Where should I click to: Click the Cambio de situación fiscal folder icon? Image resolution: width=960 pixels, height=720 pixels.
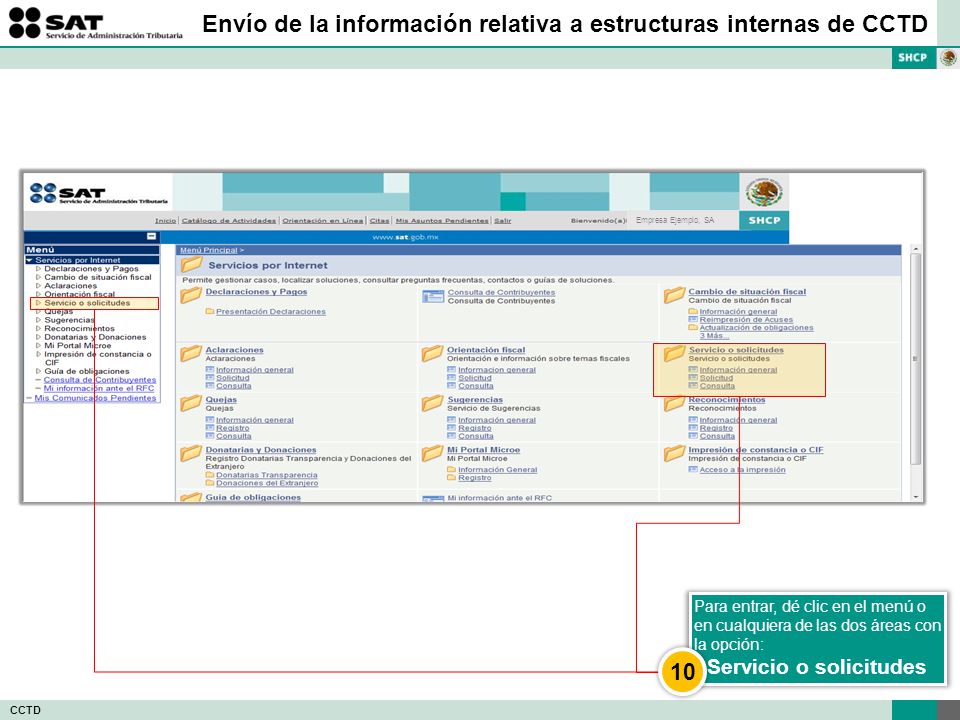(x=673, y=295)
